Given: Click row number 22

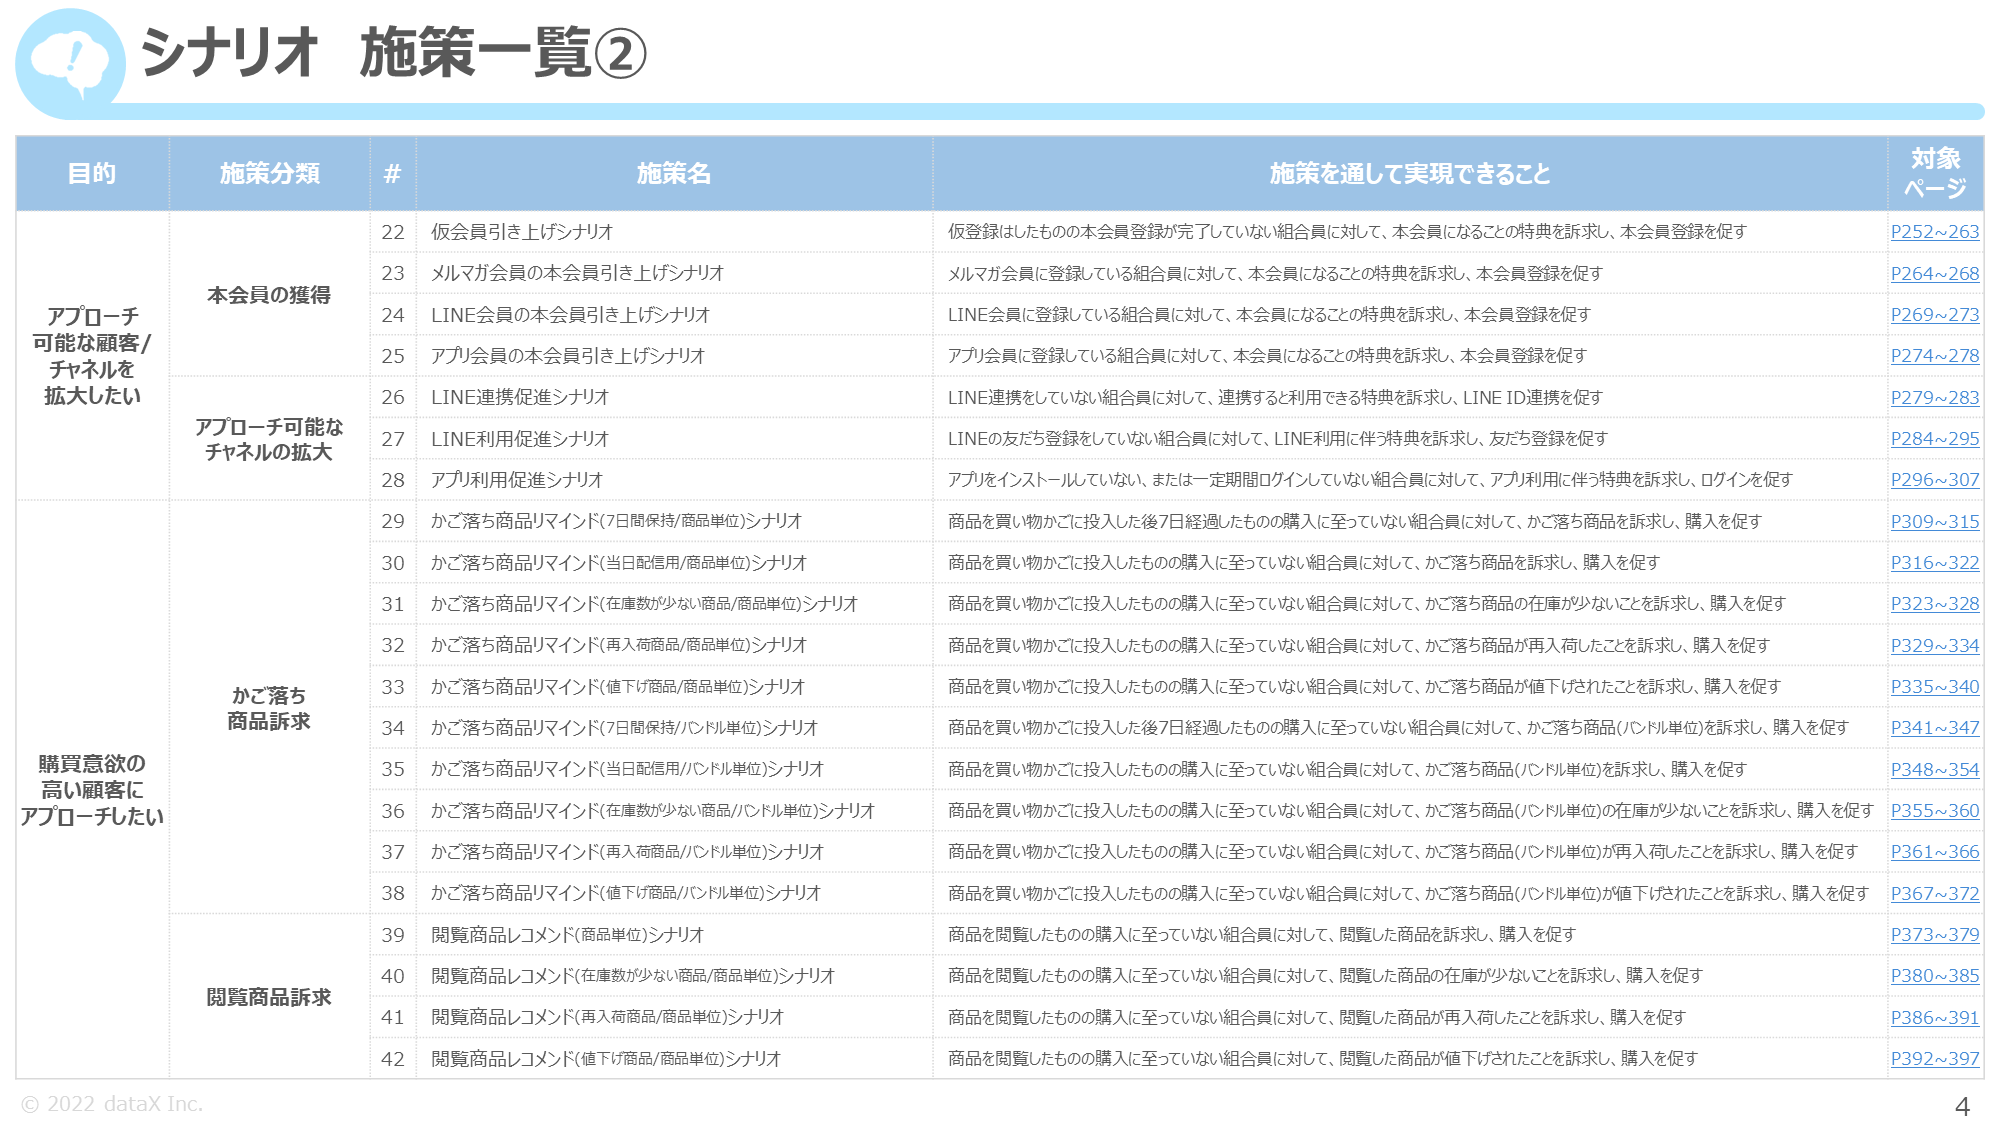Looking at the screenshot, I should pyautogui.click(x=393, y=232).
